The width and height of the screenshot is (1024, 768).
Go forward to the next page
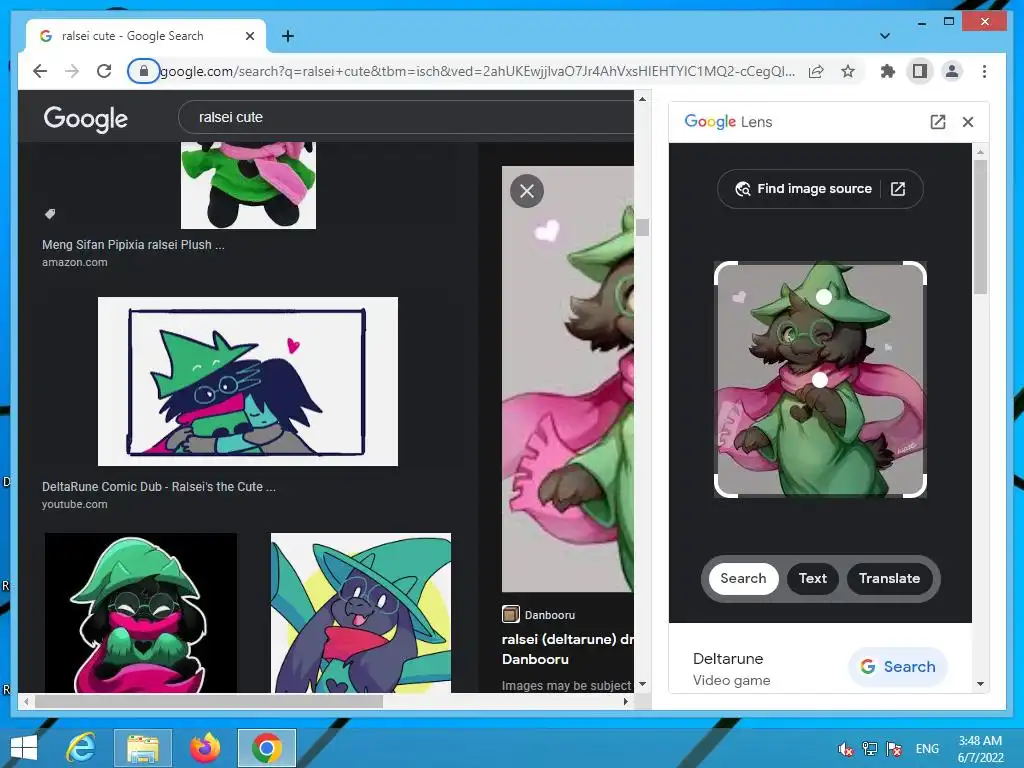pos(72,71)
